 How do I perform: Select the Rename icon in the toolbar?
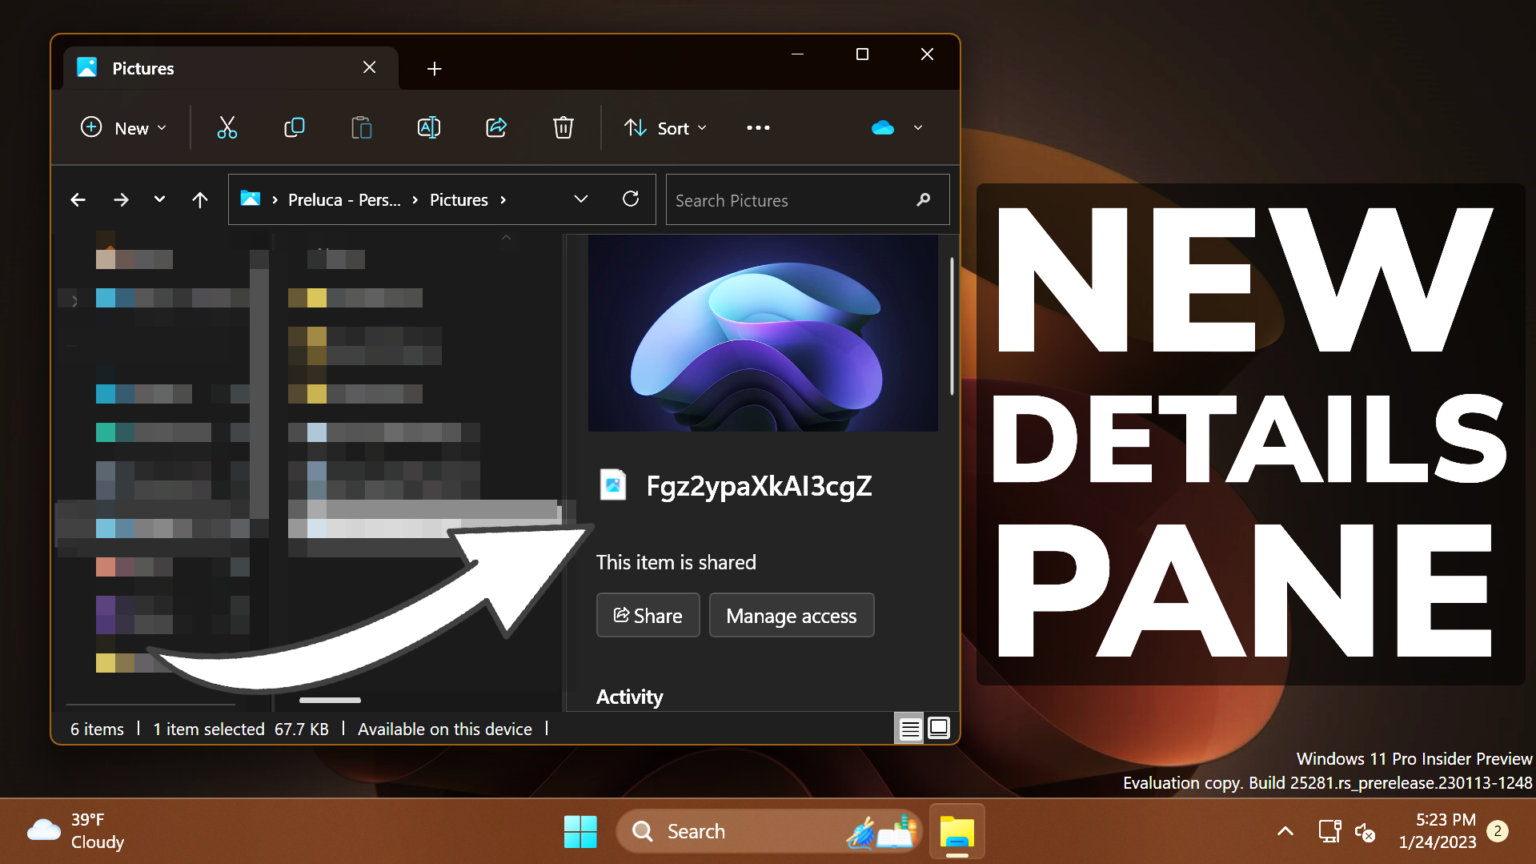pos(428,127)
